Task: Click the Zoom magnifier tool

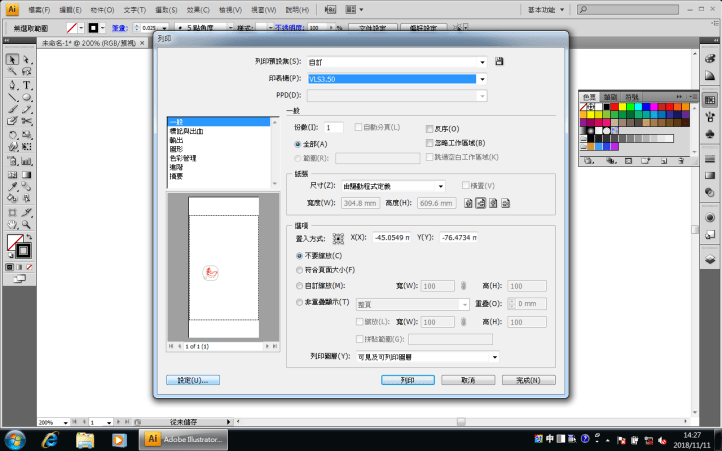Action: click(x=26, y=225)
